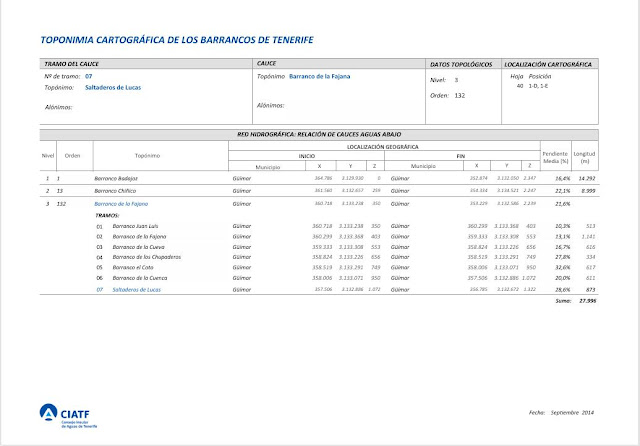Click the Hoja value '40'
640x446 pixels.
tap(520, 86)
